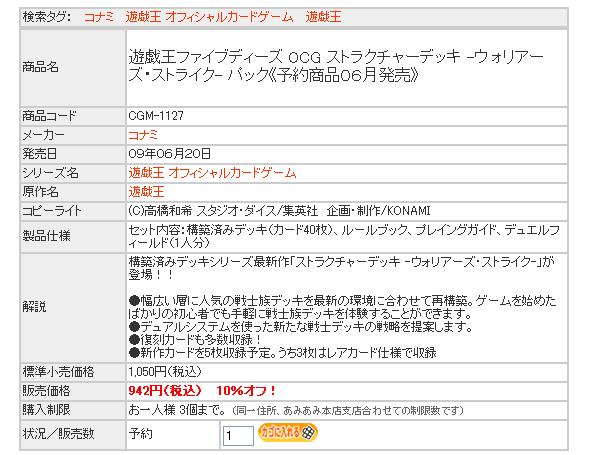
Task: Click the 標準小売価格 row label
Action: 58,372
